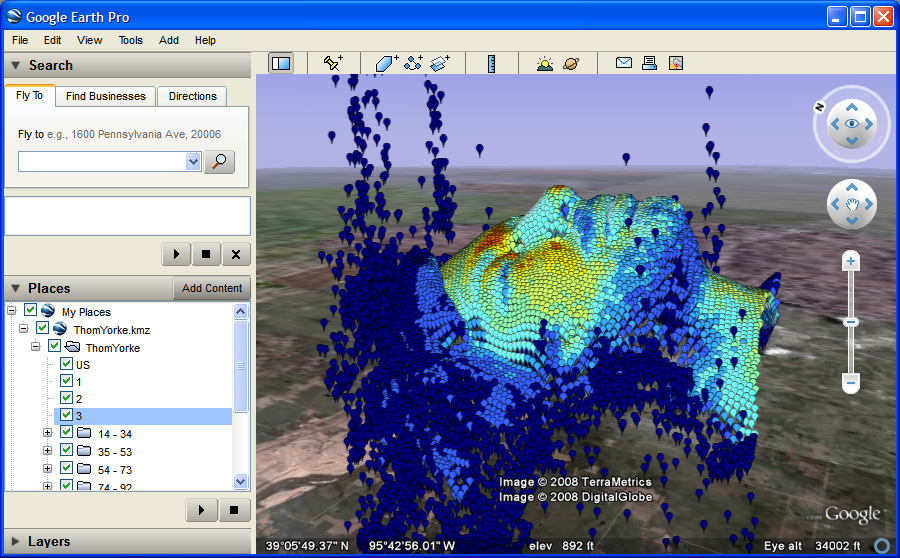Open the File menu

click(x=20, y=40)
